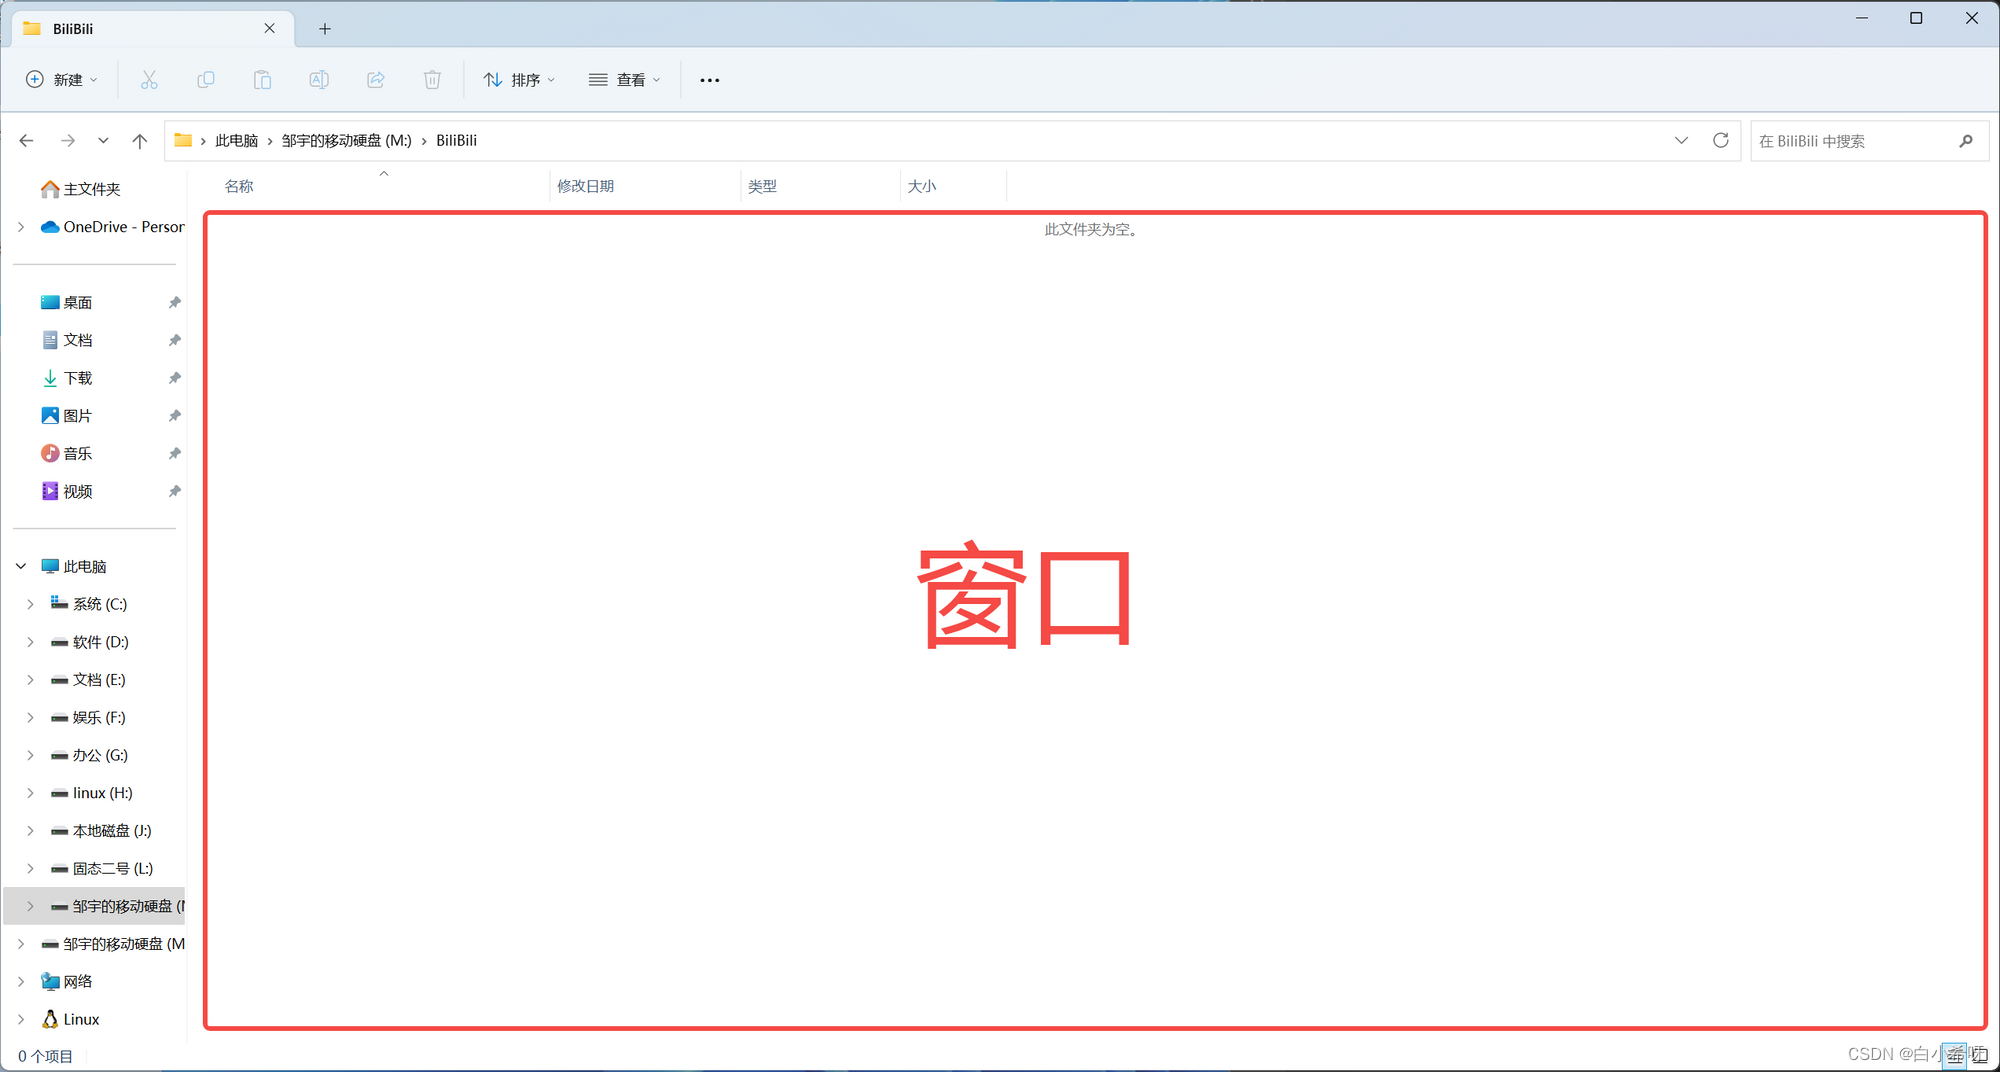2000x1072 pixels.
Task: Unpin 桌面 using its pin icon
Action: [175, 302]
